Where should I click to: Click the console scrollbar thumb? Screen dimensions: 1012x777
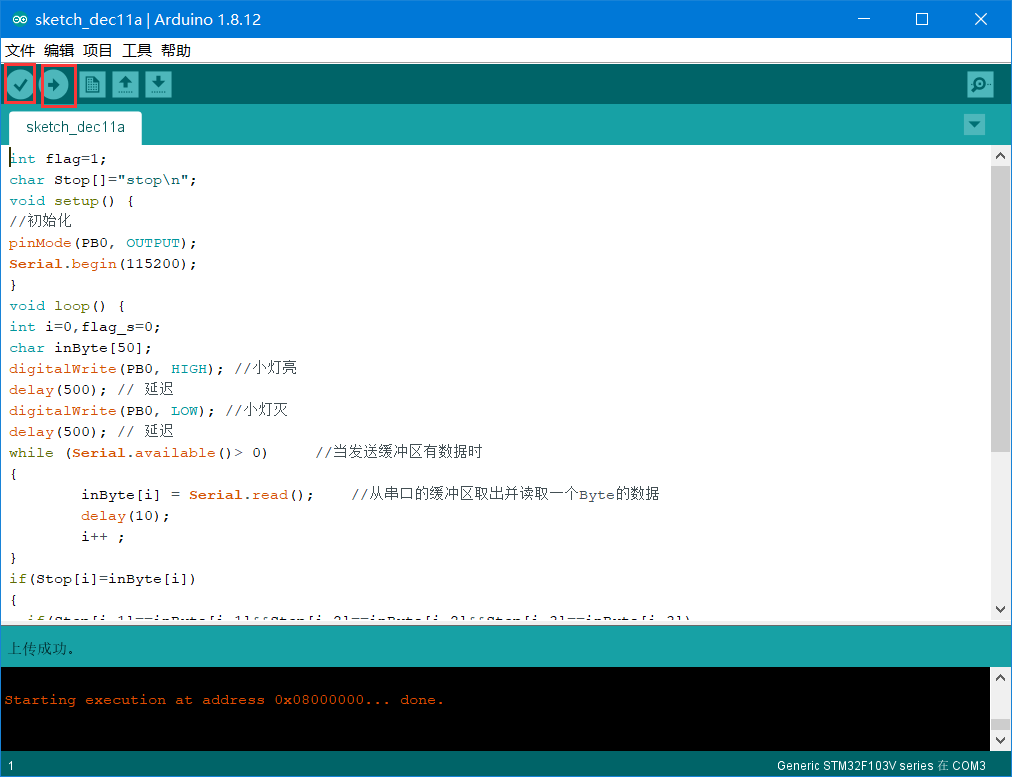(x=1000, y=724)
